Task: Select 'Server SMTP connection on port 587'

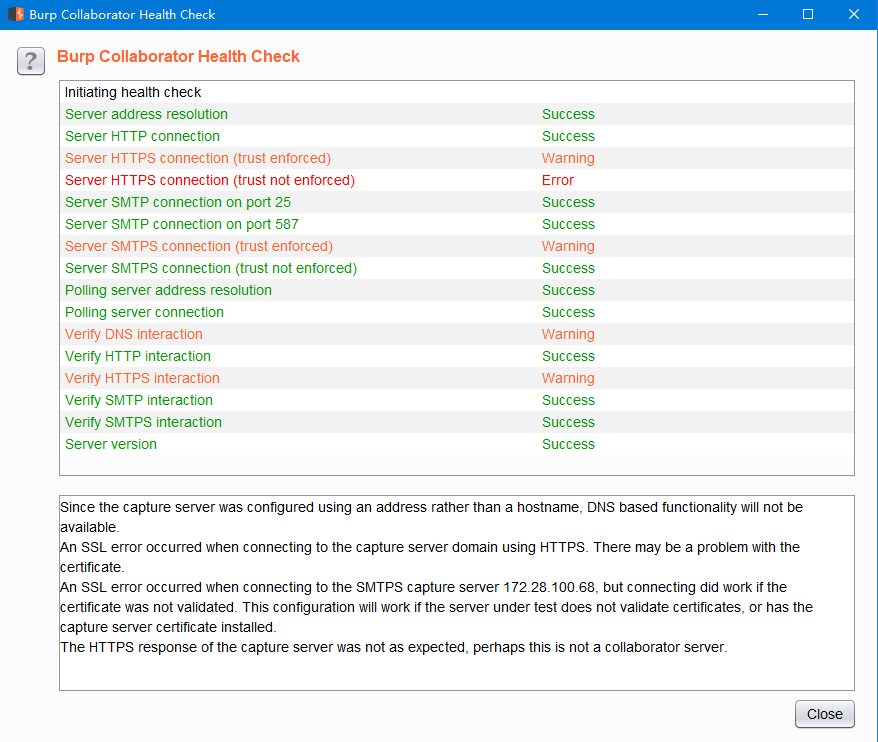Action: (x=182, y=224)
